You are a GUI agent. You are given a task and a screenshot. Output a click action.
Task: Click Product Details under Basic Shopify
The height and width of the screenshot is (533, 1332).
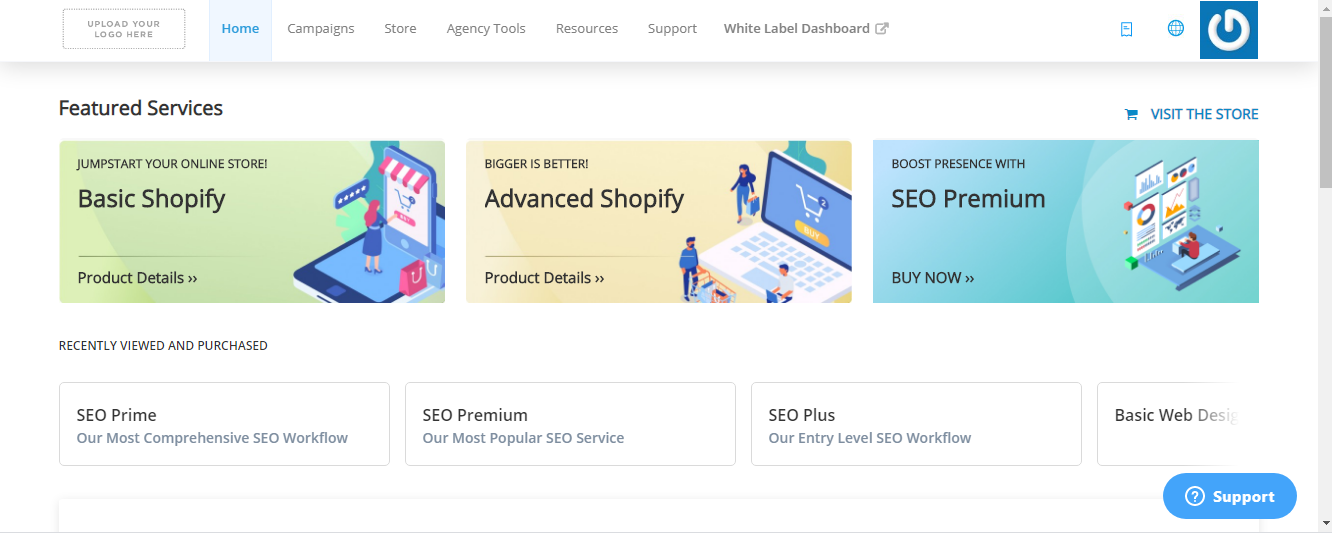tap(137, 278)
